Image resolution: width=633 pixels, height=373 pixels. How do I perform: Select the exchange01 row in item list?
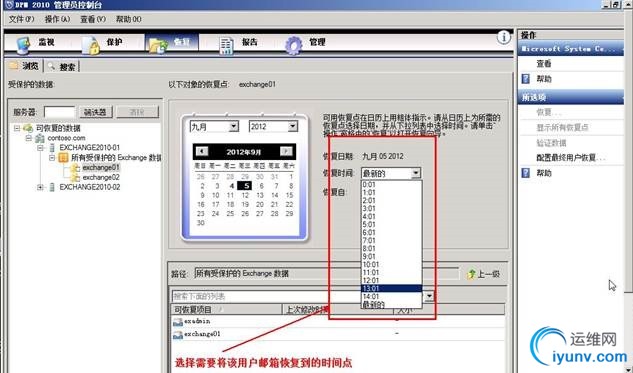click(x=338, y=335)
